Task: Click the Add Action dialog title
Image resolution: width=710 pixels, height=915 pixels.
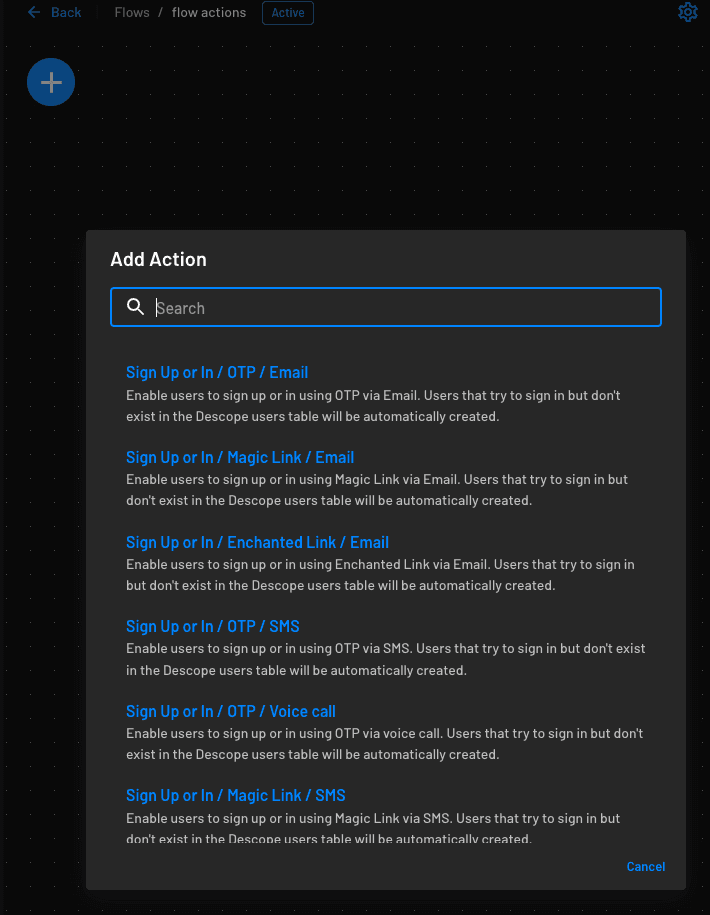Action: tap(158, 259)
